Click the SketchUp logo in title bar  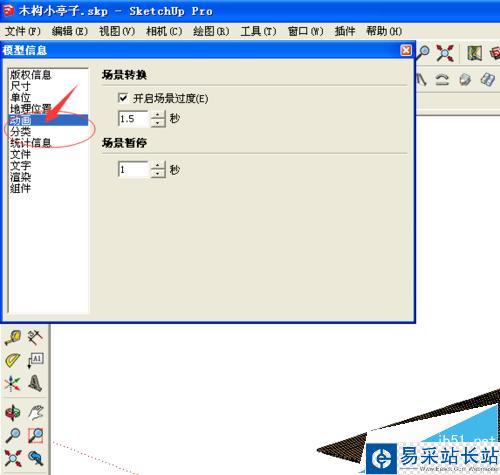(x=8, y=10)
